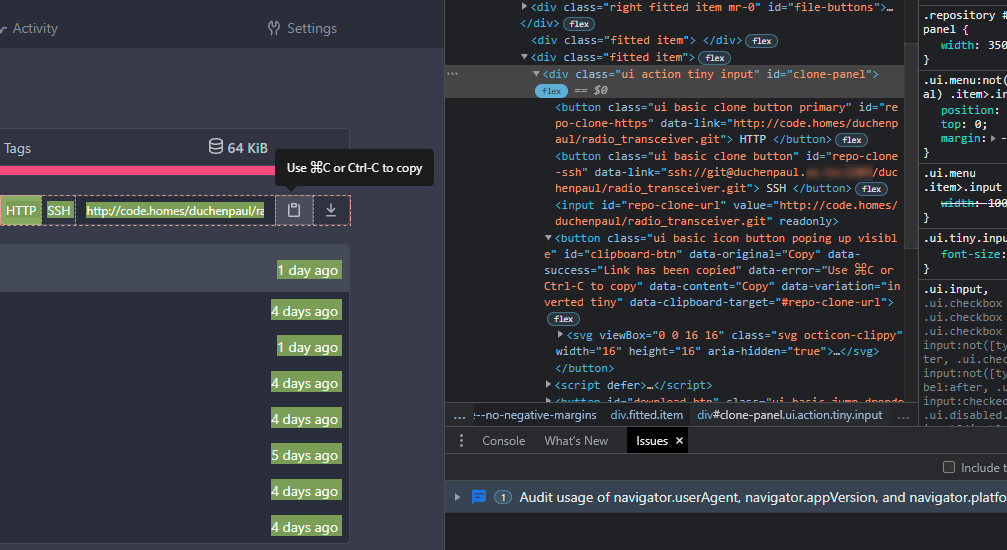Open the drawer three-dot menu
The image size is (1007, 550).
[x=461, y=441]
